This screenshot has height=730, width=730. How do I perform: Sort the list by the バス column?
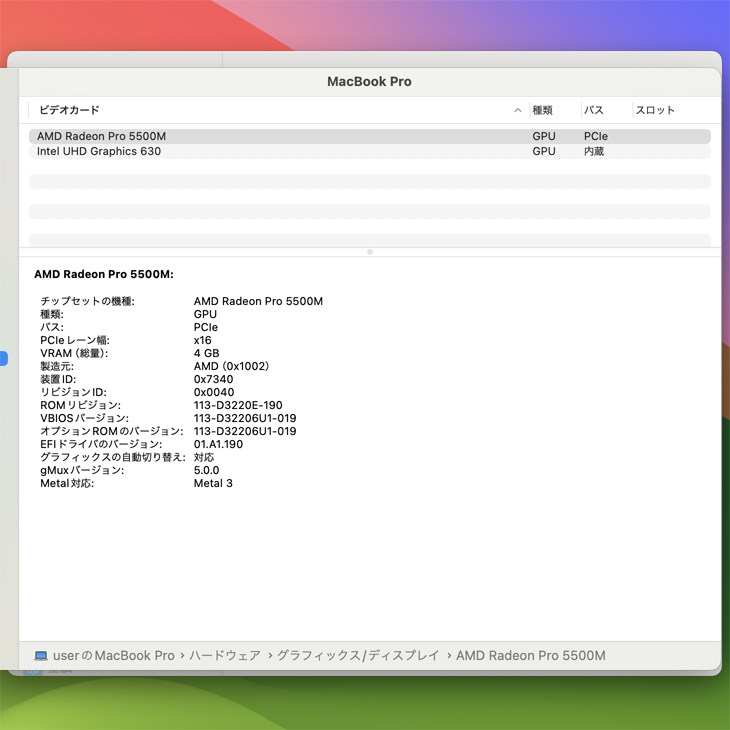tap(594, 110)
